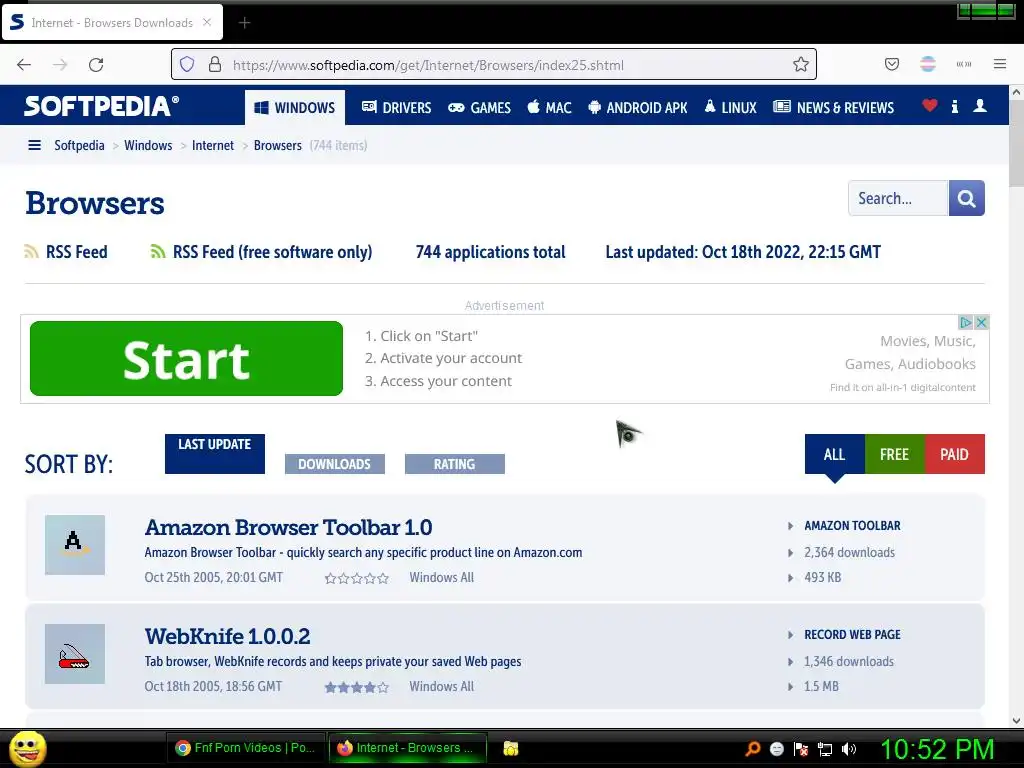The image size is (1024, 768).
Task: Open the smiley start menu button
Action: tap(27, 748)
